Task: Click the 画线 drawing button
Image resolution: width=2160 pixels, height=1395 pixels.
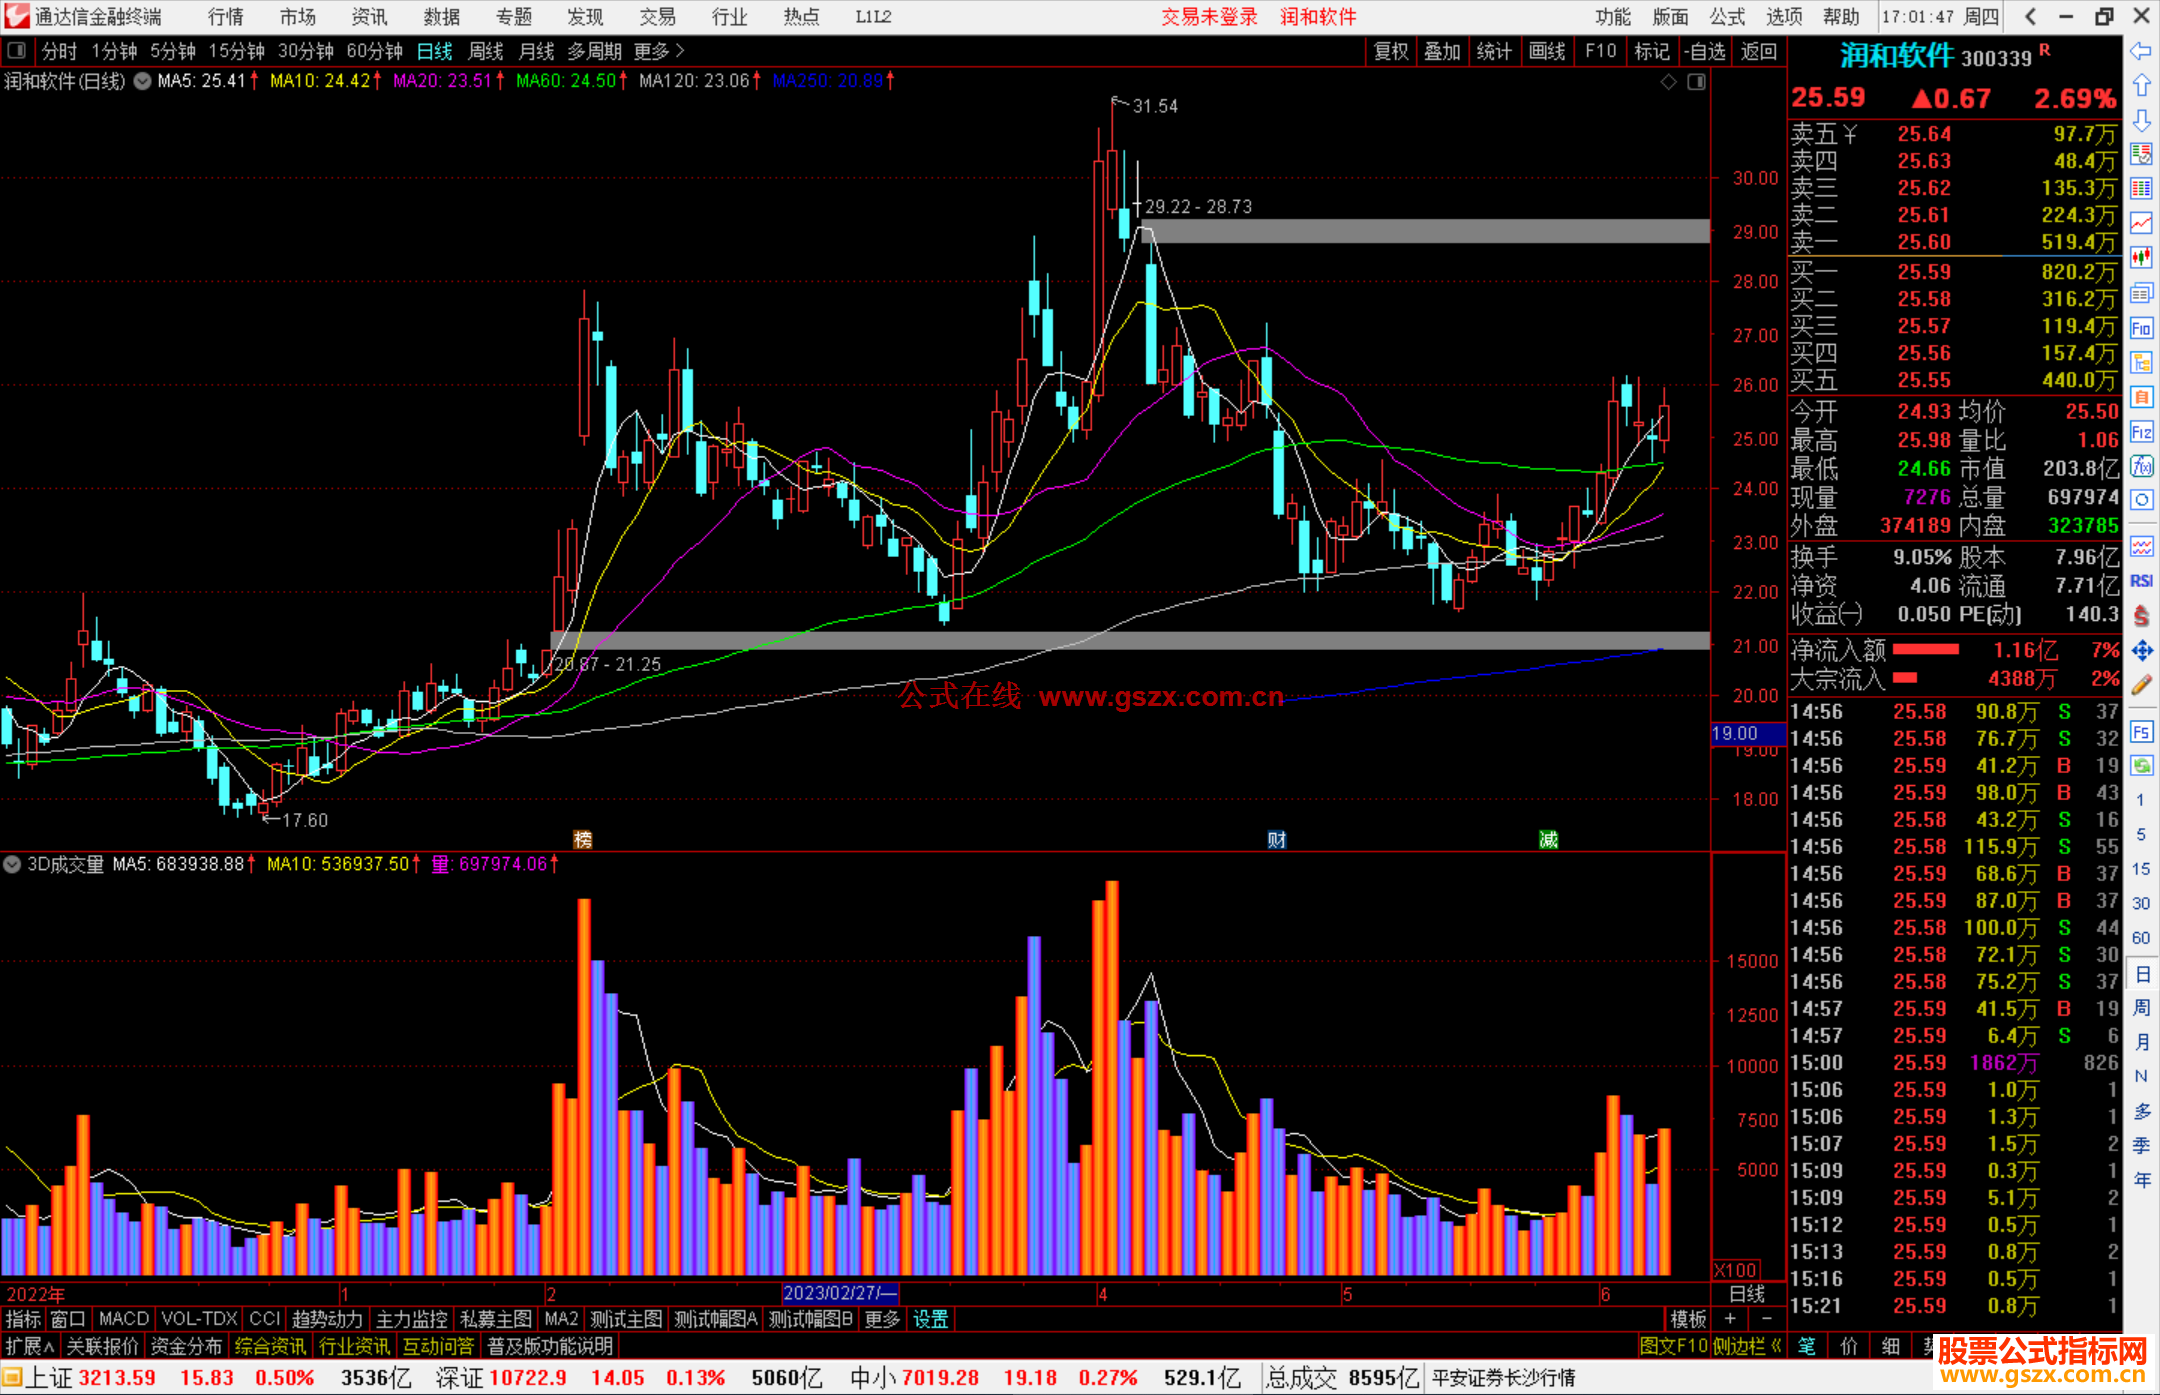Action: [1547, 51]
